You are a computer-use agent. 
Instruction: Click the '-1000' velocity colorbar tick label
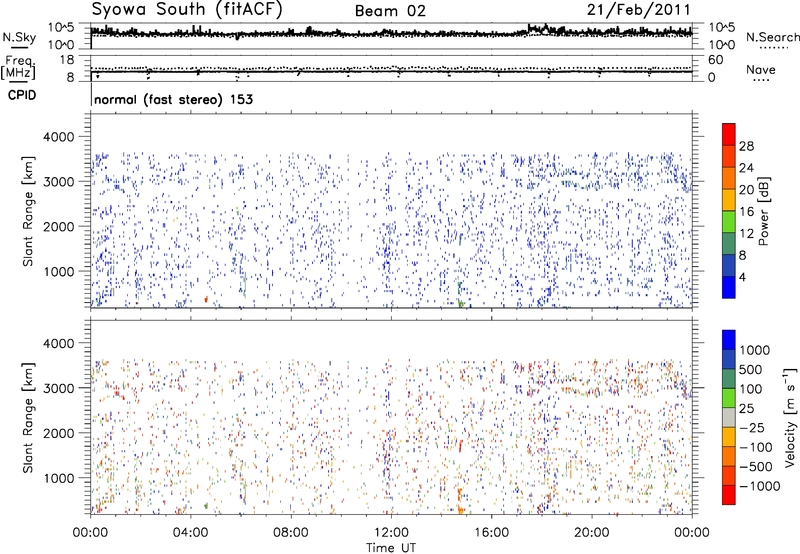tap(759, 486)
